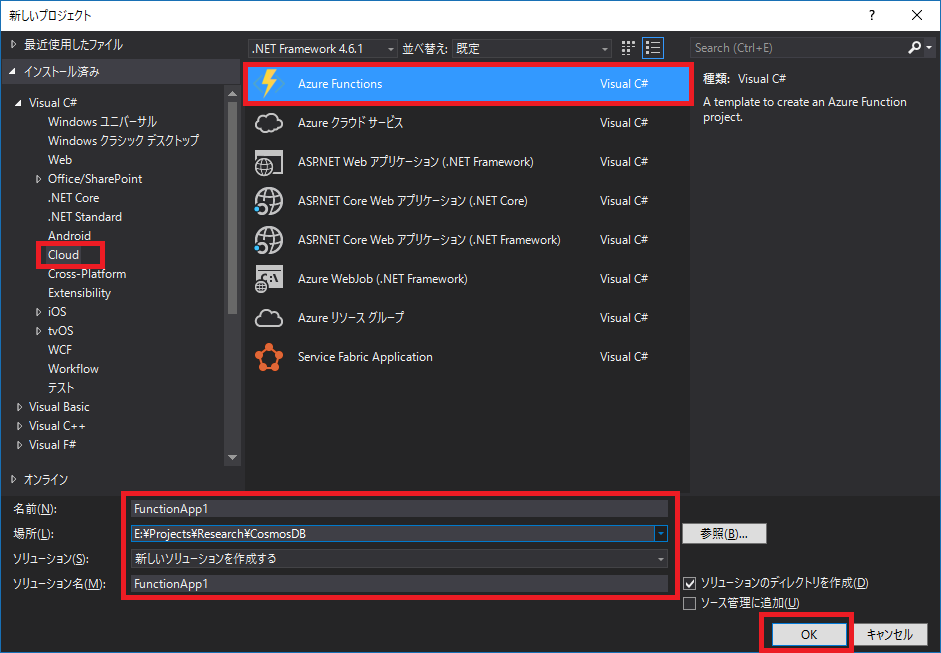The image size is (941, 653).
Task: Click the Search (Ctrl+E) box
Action: (x=800, y=47)
